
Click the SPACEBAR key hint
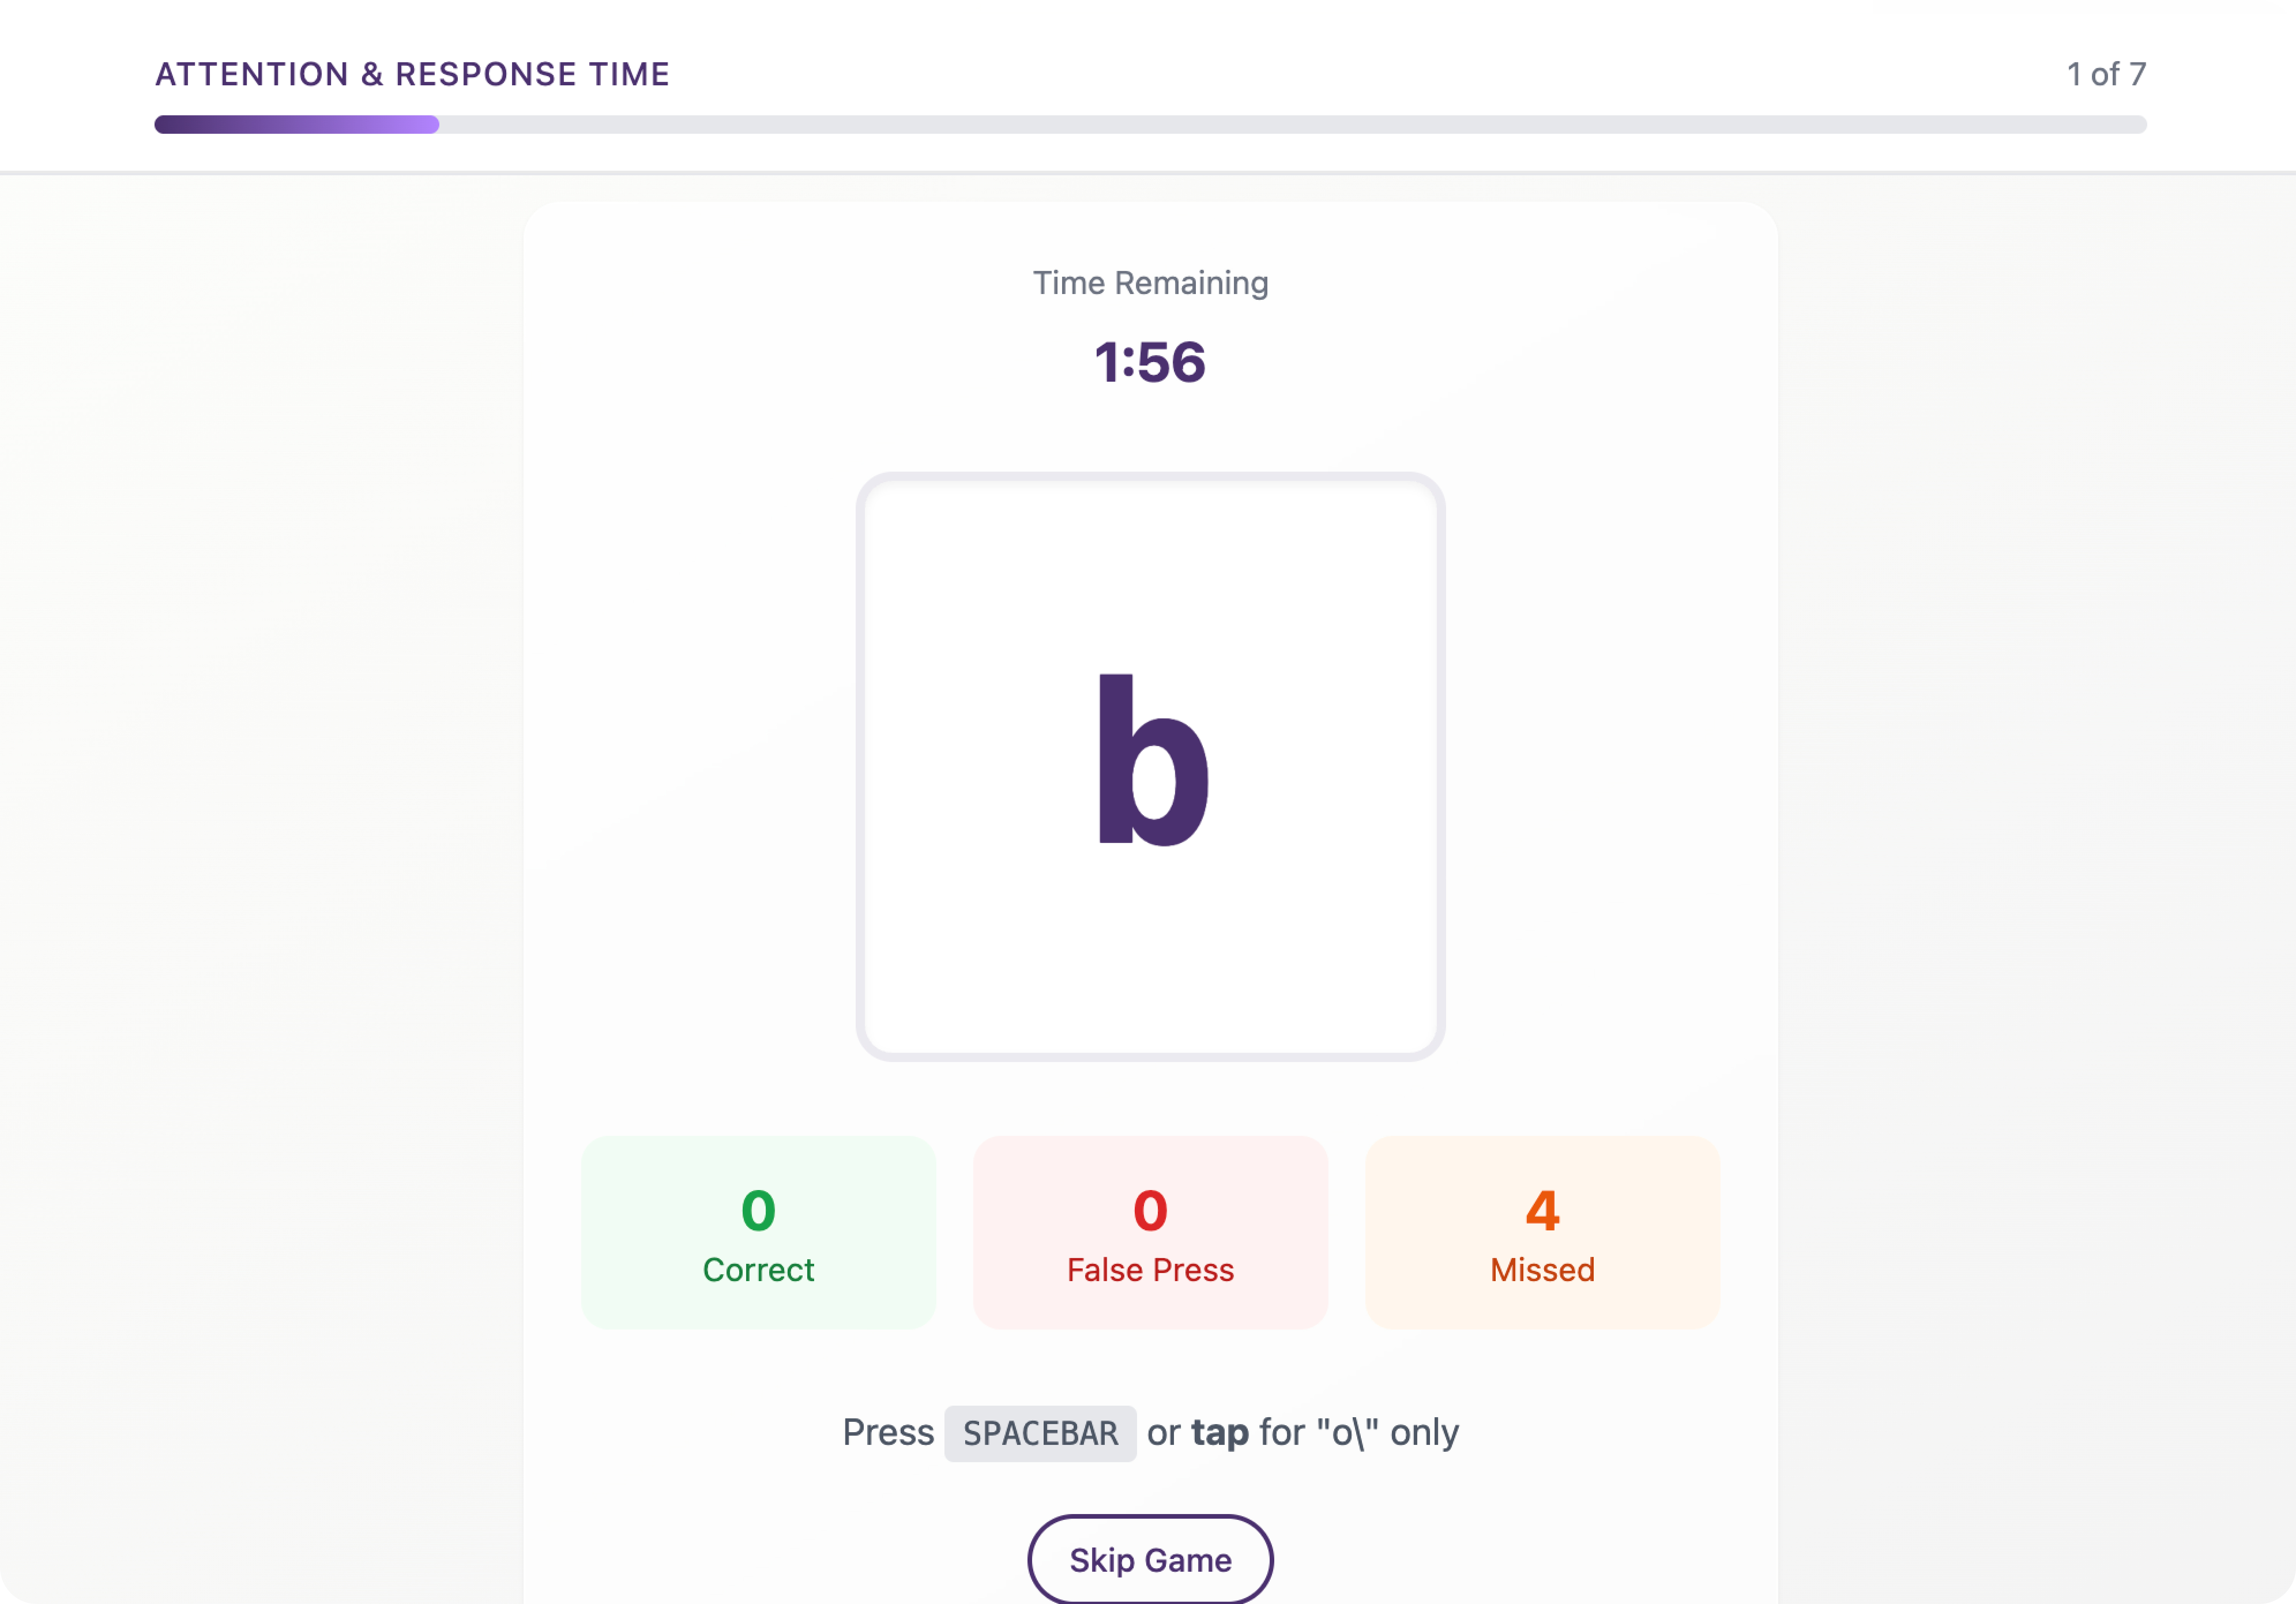(x=1040, y=1433)
